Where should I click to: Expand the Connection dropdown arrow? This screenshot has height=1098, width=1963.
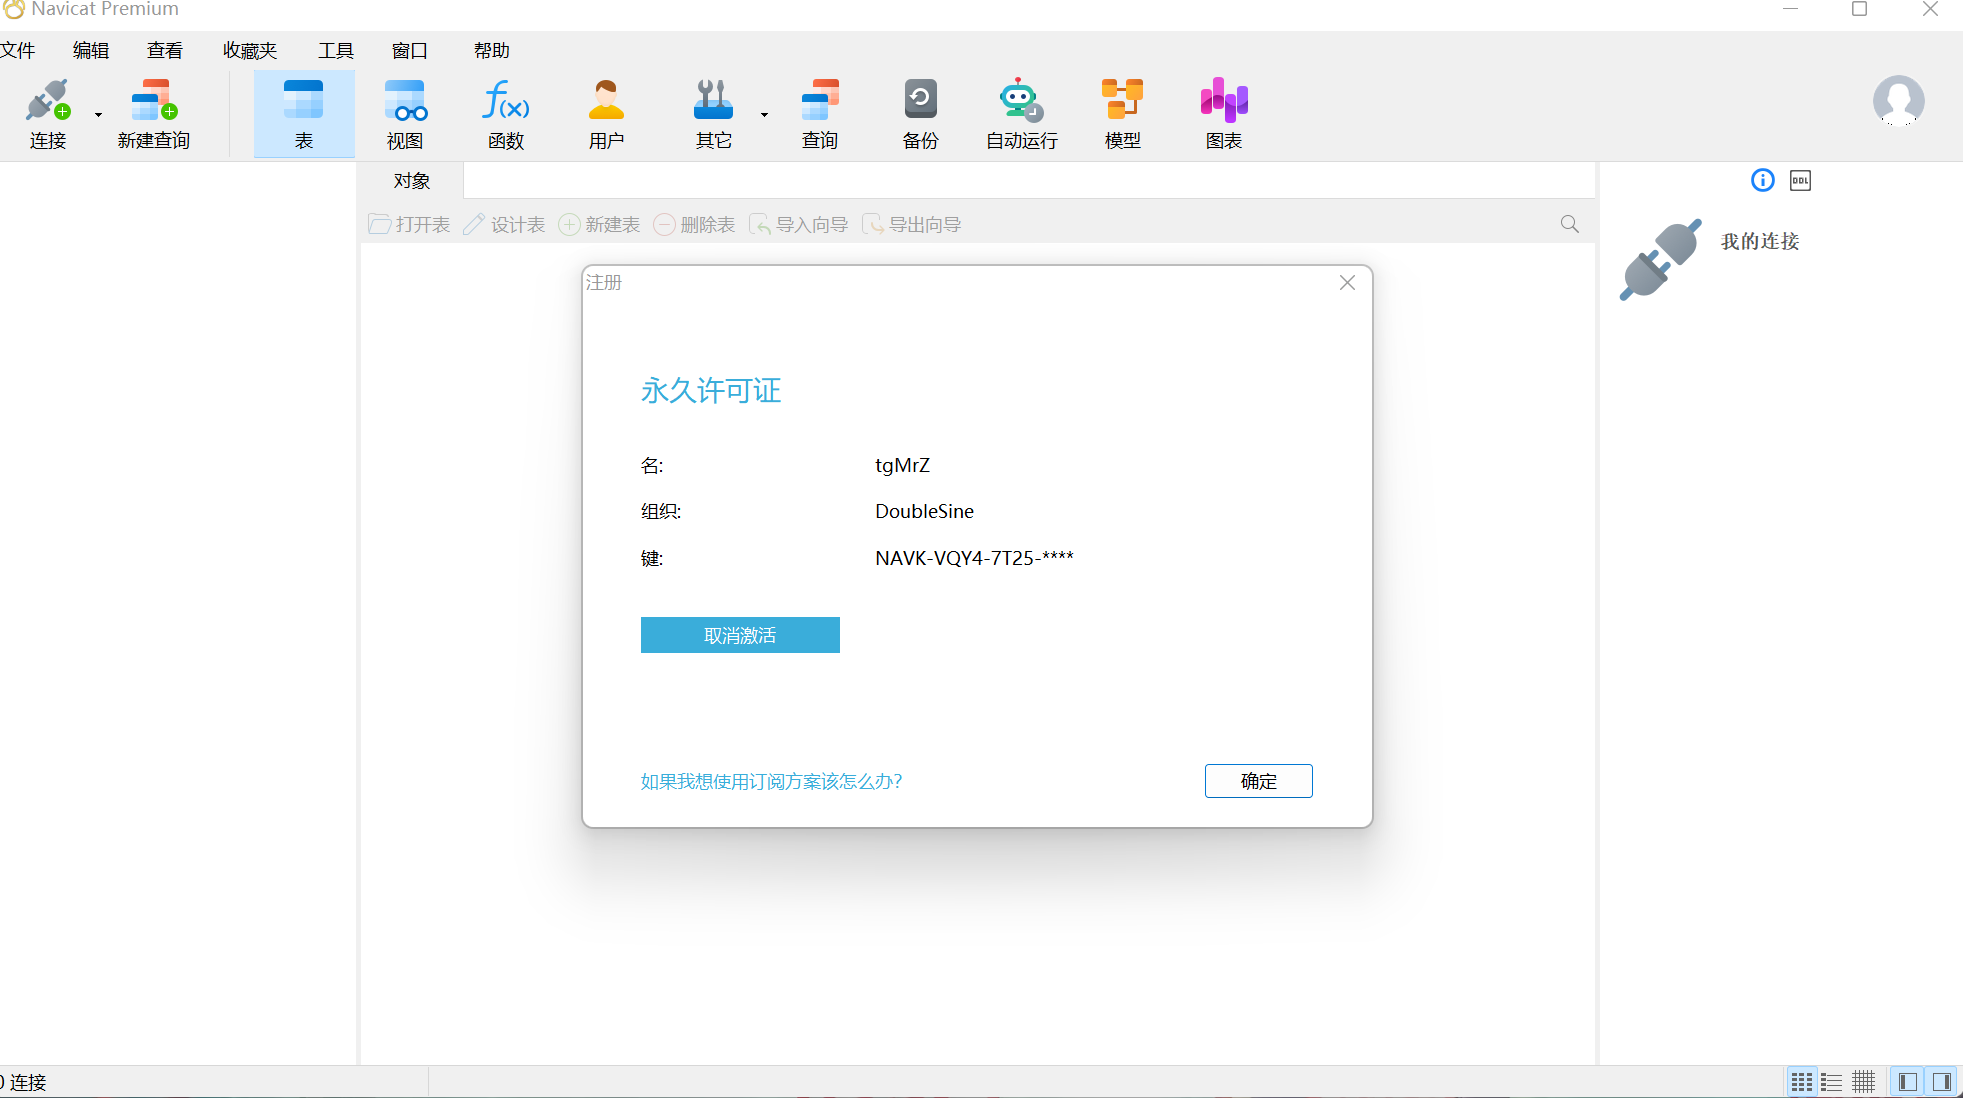[x=98, y=115]
